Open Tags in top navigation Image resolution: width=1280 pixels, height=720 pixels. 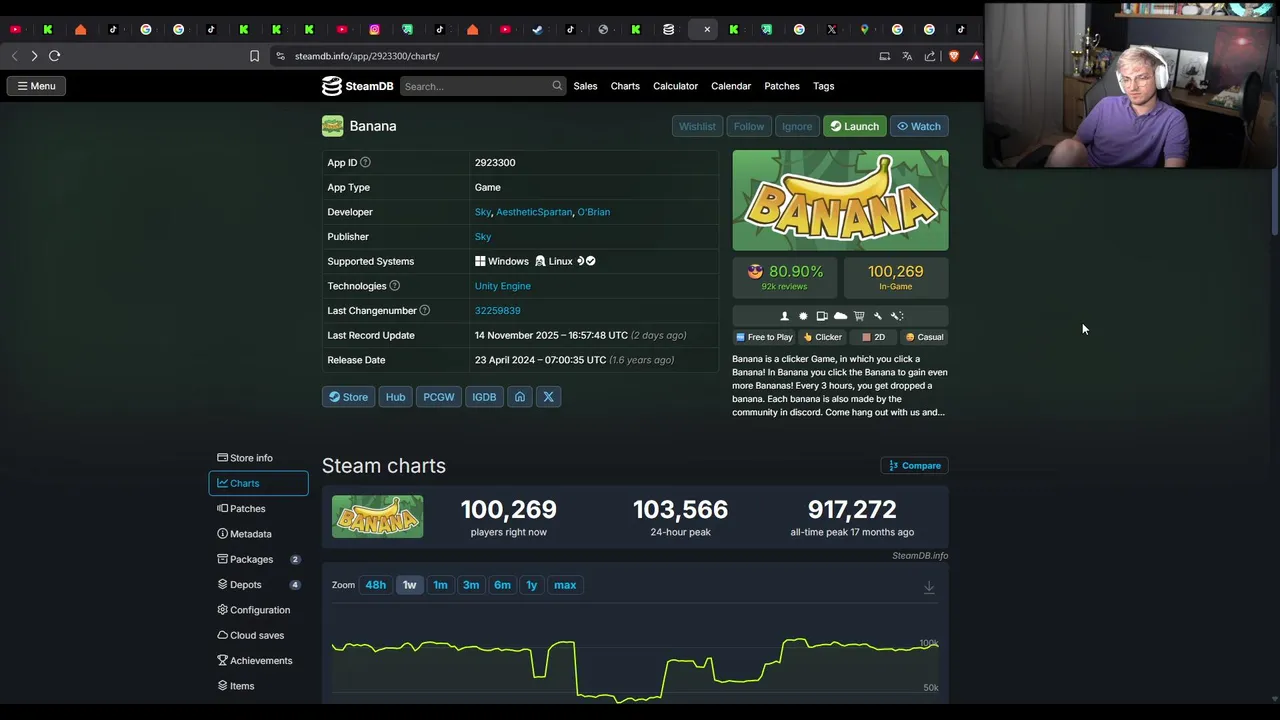pos(824,86)
